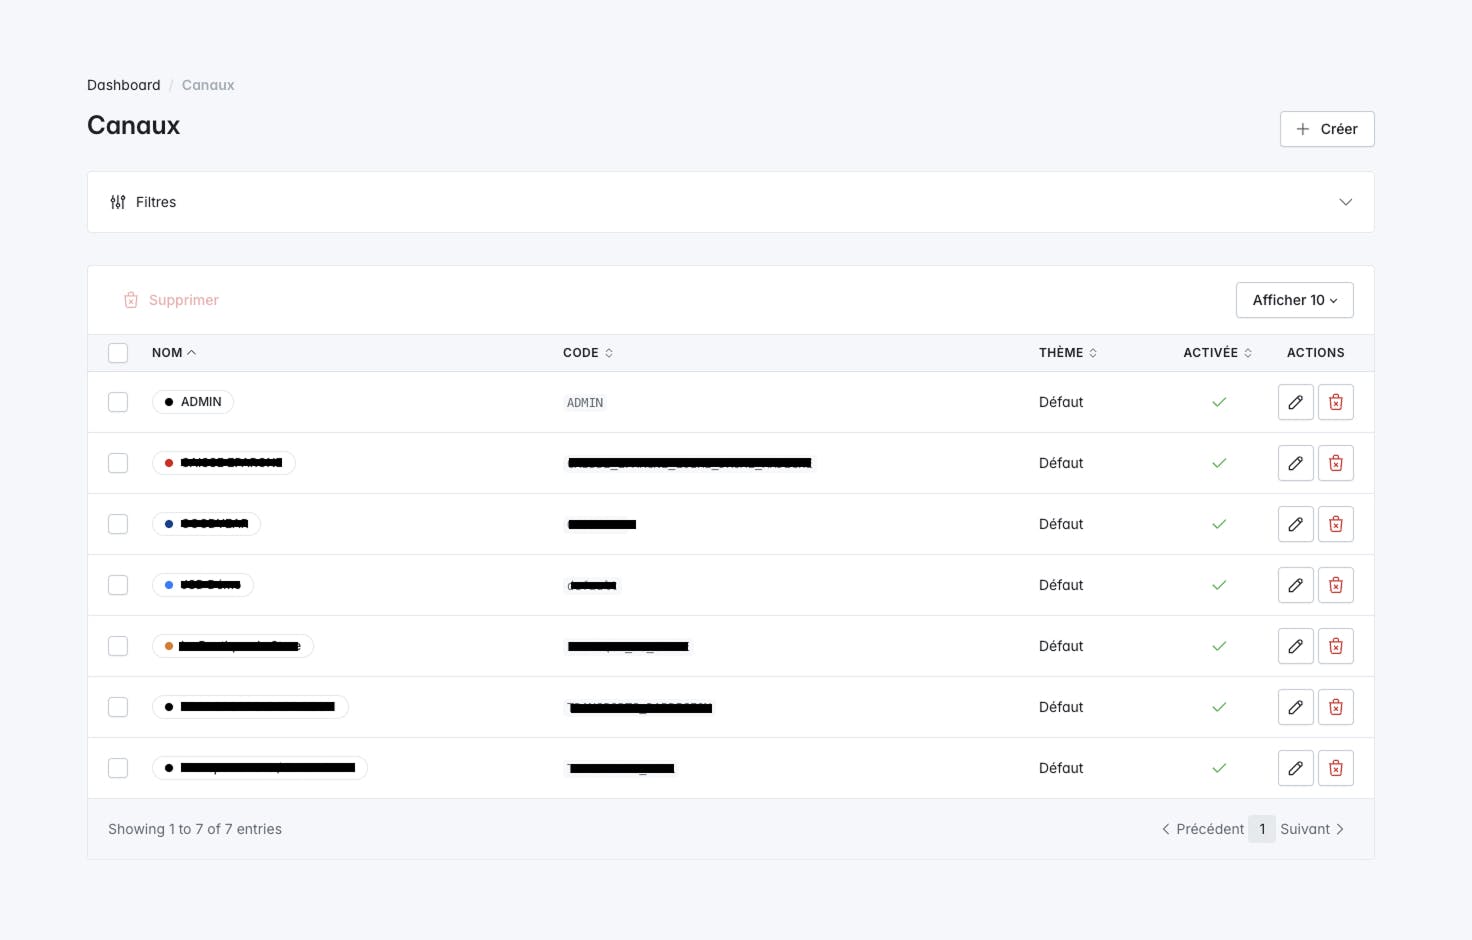Go to Dashboard via breadcrumb
This screenshot has height=940, width=1472.
coord(124,85)
